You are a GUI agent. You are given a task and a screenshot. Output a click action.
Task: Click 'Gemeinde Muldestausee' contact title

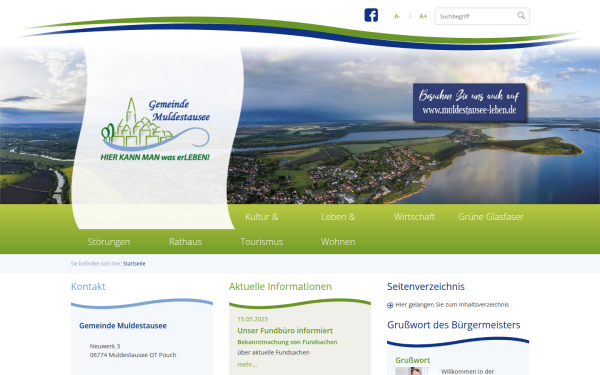coord(123,326)
